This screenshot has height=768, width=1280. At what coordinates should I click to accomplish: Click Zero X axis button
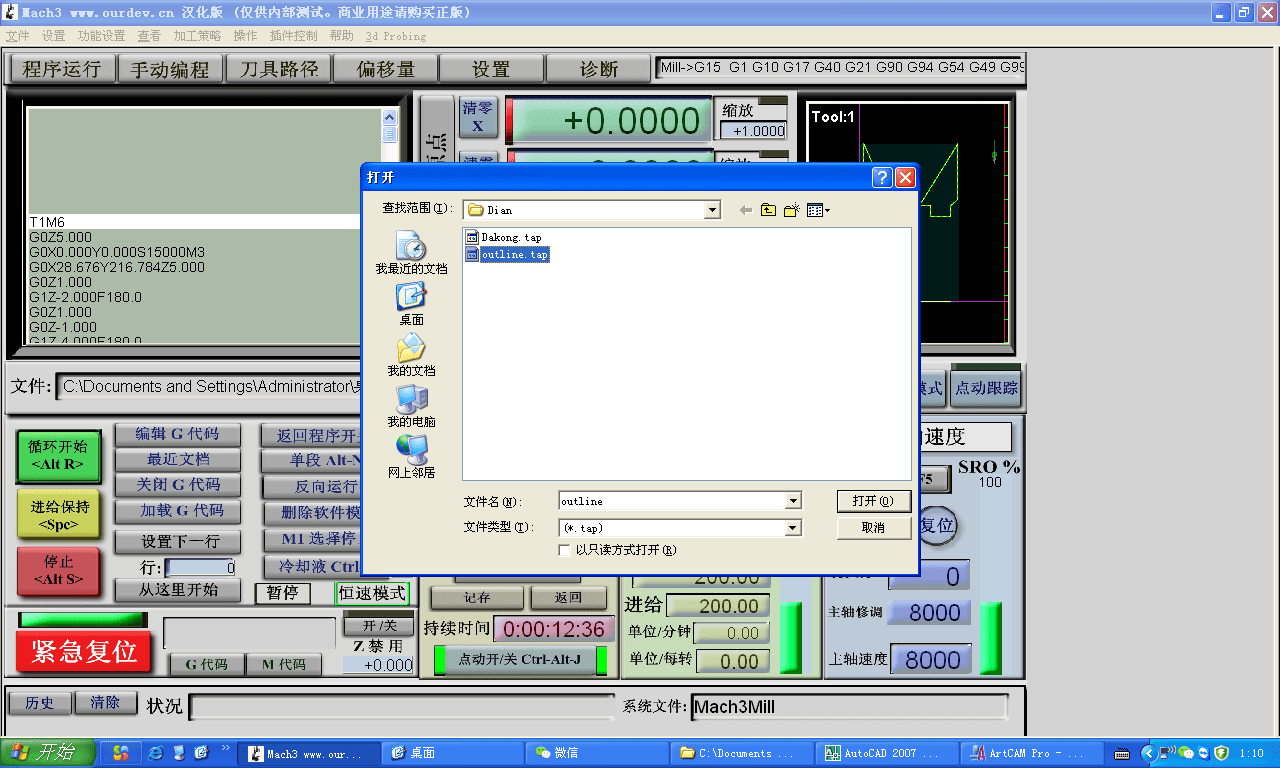(478, 117)
